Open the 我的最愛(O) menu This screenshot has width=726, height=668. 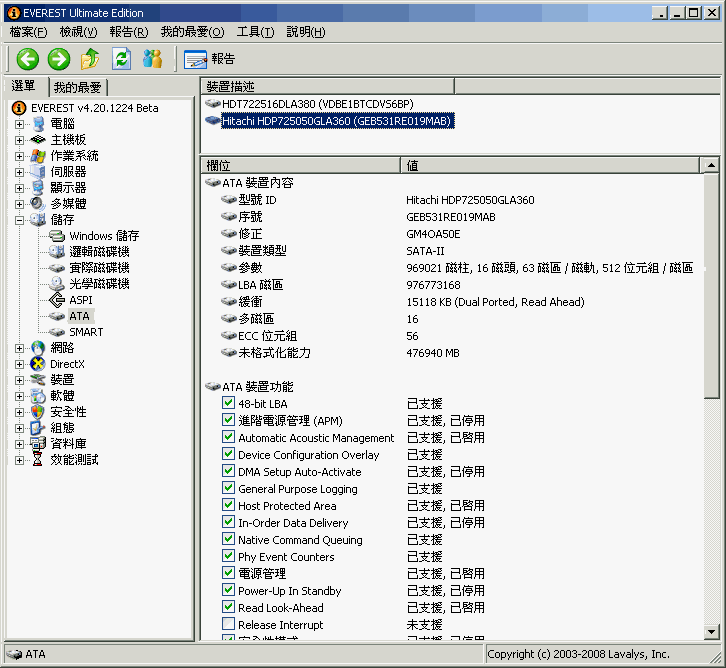pos(193,32)
